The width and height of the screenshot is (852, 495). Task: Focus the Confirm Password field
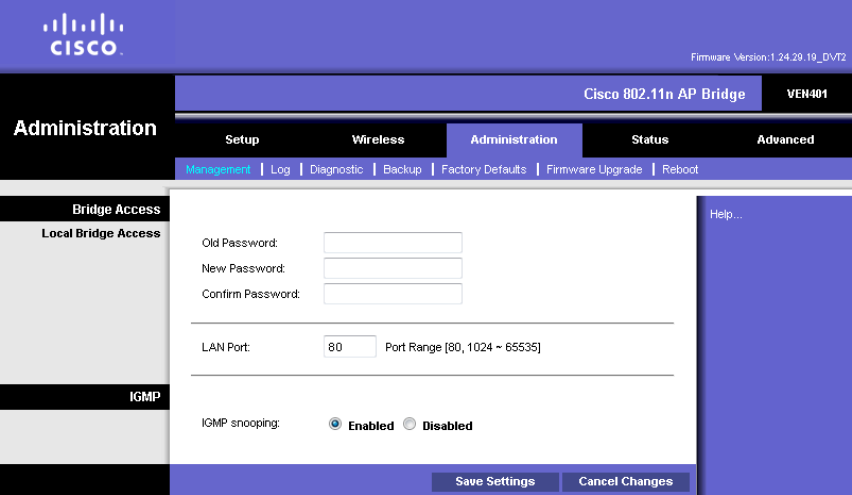(393, 293)
